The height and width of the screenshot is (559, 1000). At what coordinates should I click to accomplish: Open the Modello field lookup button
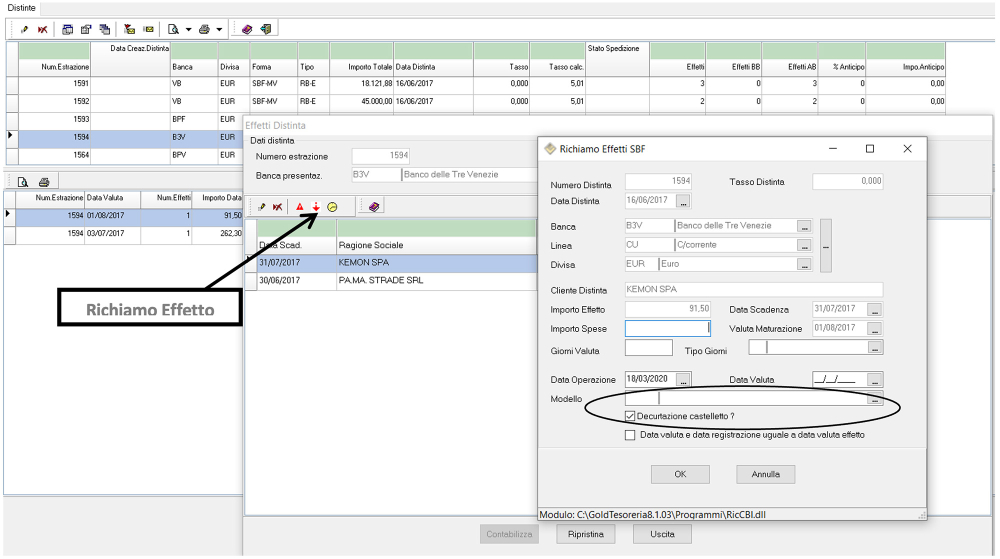[x=876, y=399]
